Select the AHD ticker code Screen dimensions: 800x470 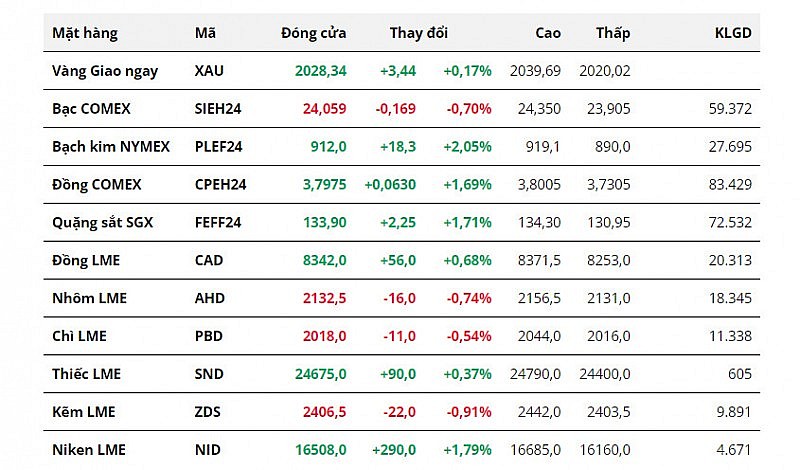click(x=210, y=299)
